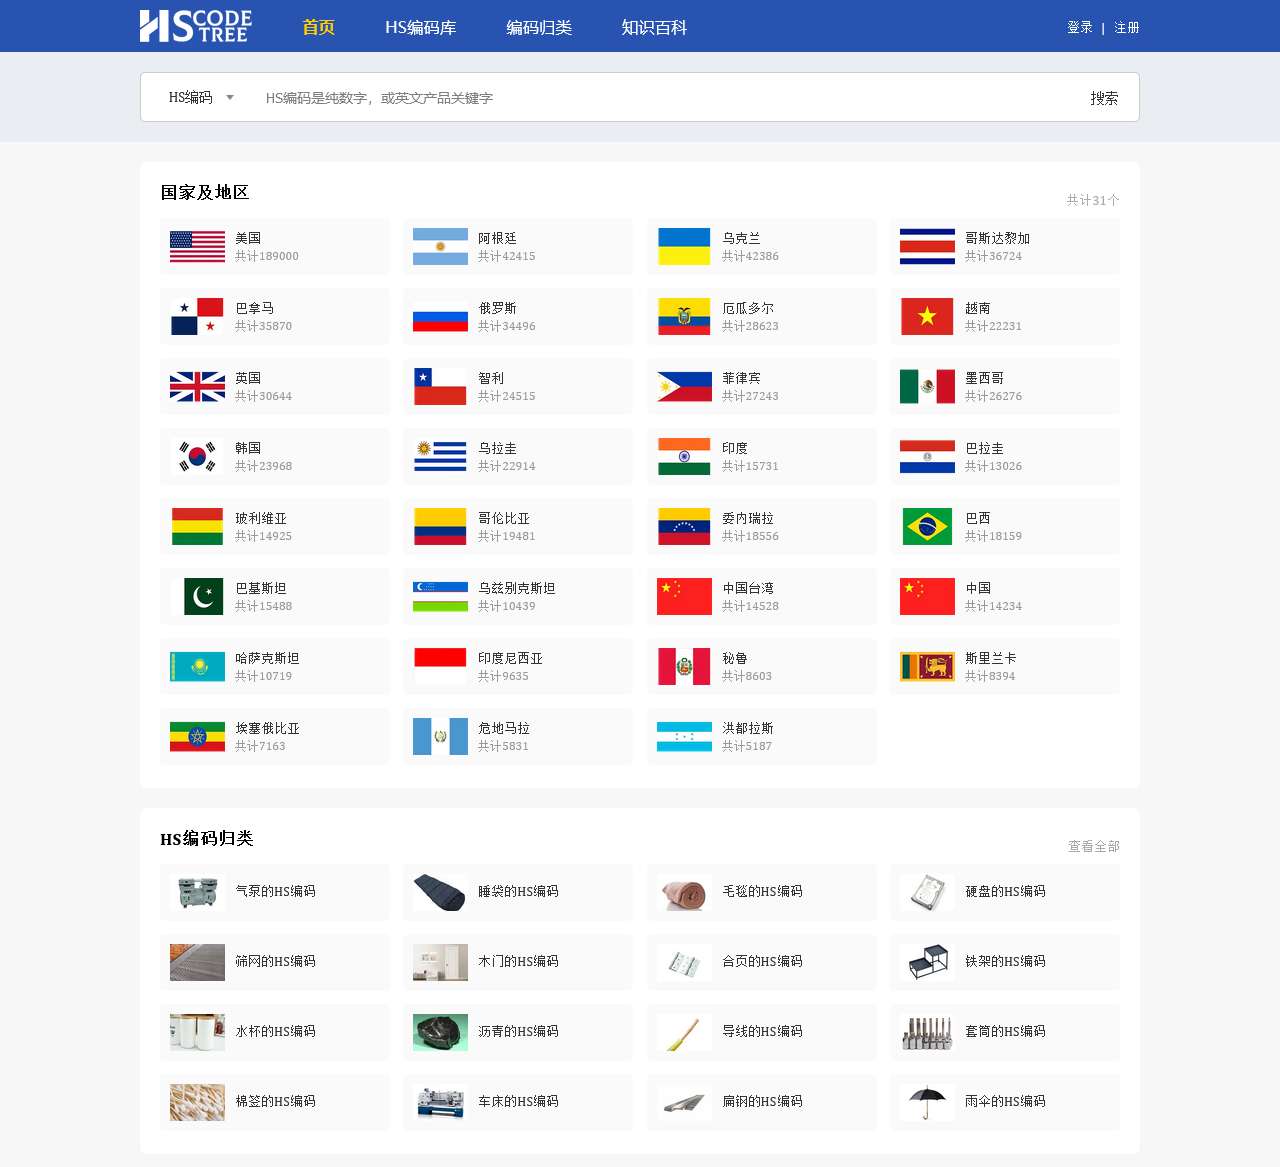Click the HS Code Tree logo
This screenshot has width=1280, height=1167.
click(196, 26)
